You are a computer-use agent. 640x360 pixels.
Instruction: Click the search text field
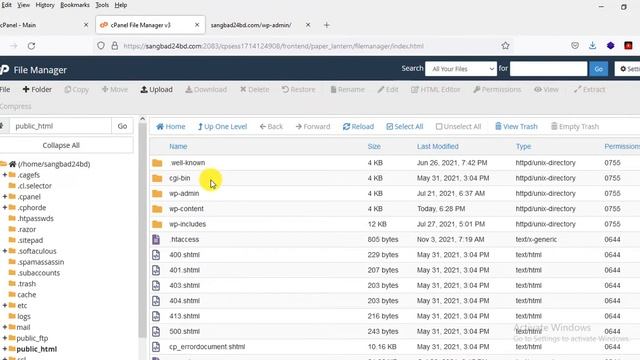549,69
